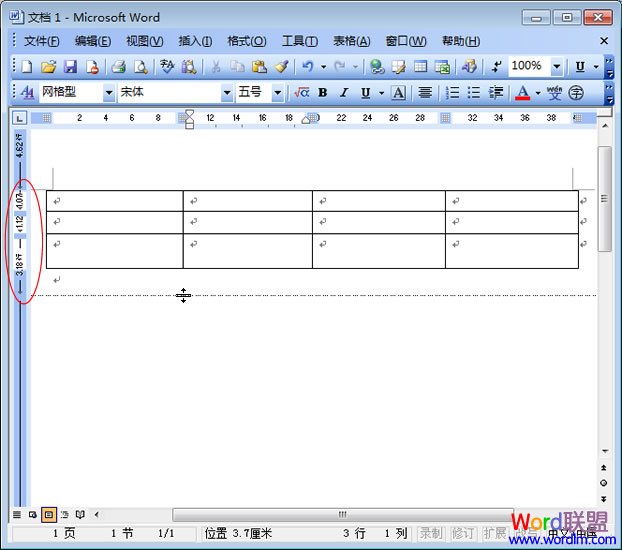Click the 录制 status bar button
The image size is (622, 550).
pos(430,534)
